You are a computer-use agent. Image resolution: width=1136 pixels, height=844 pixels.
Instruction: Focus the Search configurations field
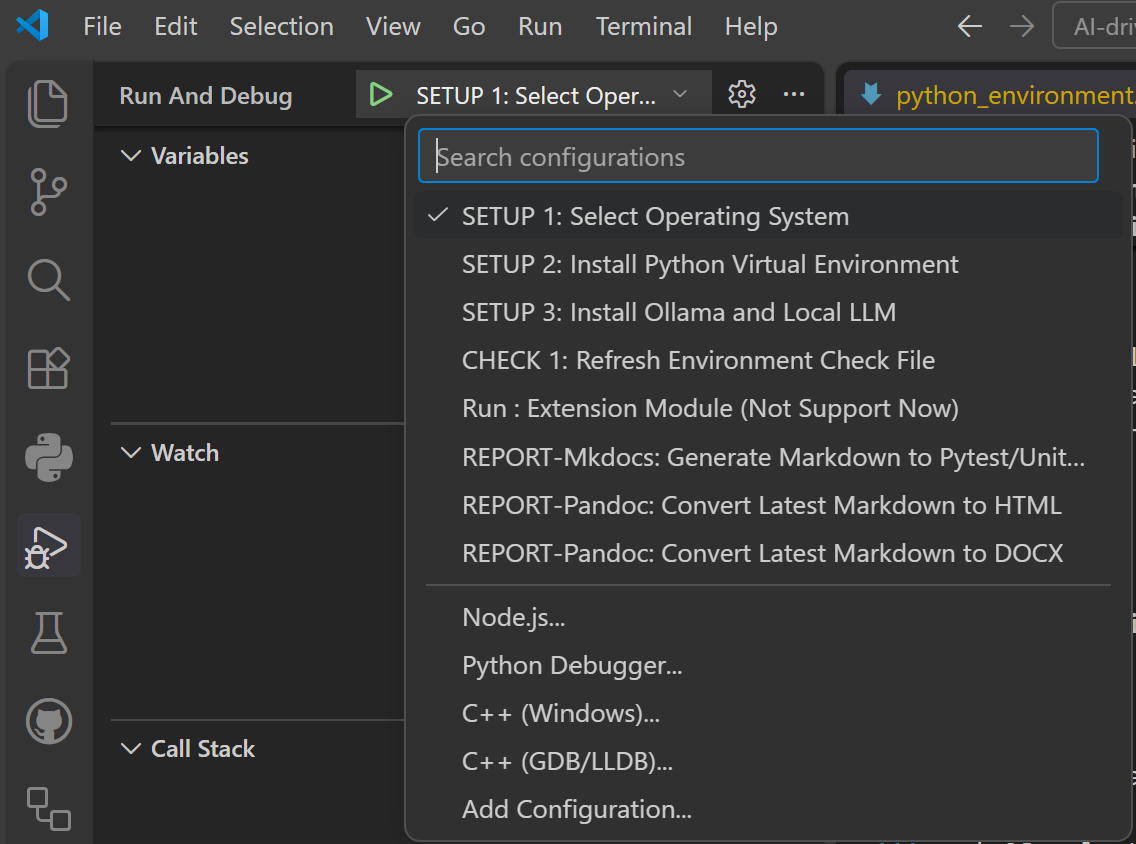point(758,156)
